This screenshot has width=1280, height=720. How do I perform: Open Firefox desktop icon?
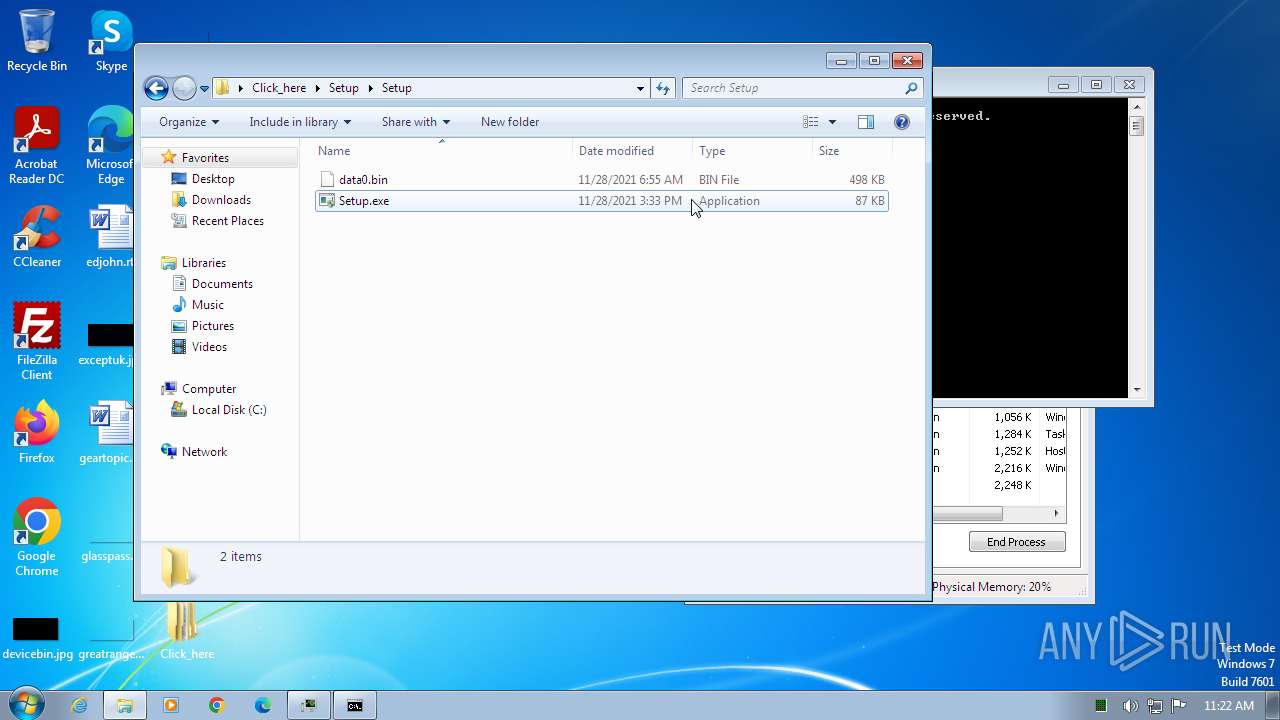pyautogui.click(x=37, y=433)
